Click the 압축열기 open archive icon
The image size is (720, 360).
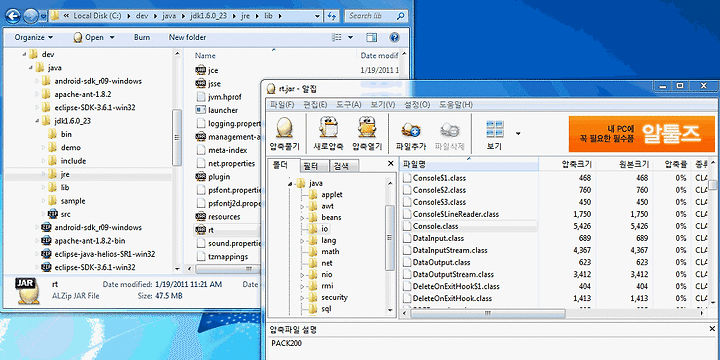pos(366,127)
